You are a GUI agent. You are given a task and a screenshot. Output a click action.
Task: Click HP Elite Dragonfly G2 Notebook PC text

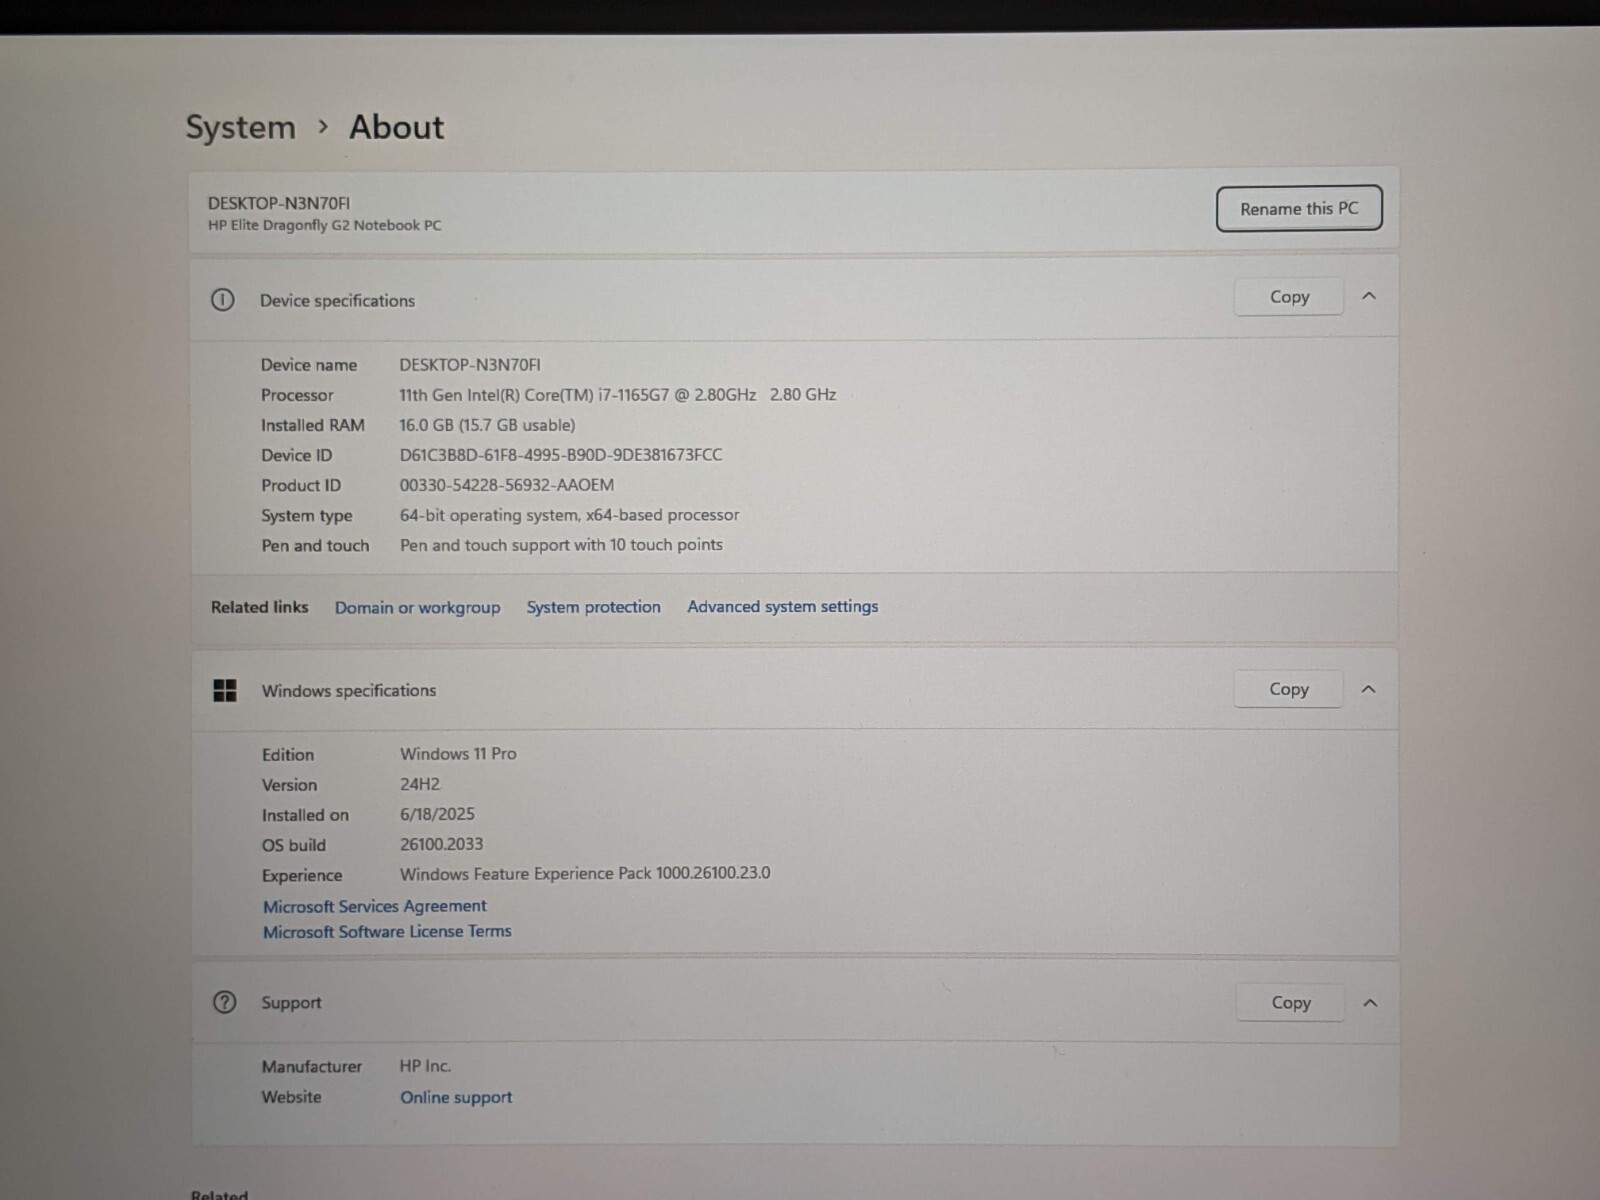point(324,225)
